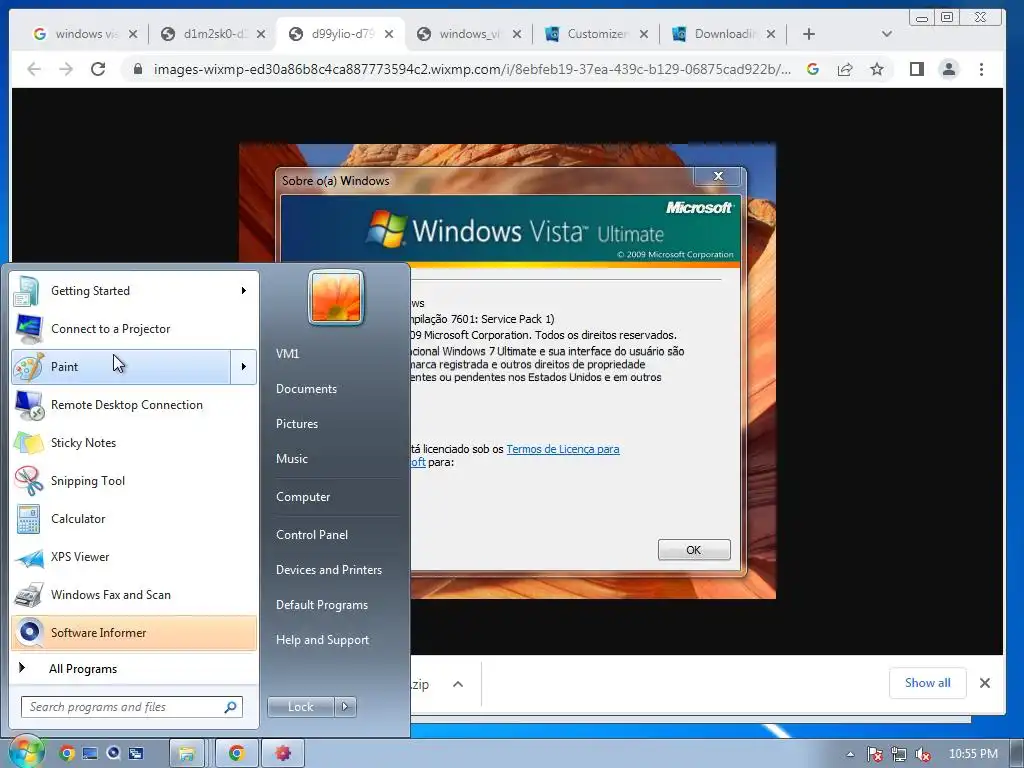Click the search magnifier icon in the Start menu
Image resolution: width=1024 pixels, height=768 pixels.
231,707
